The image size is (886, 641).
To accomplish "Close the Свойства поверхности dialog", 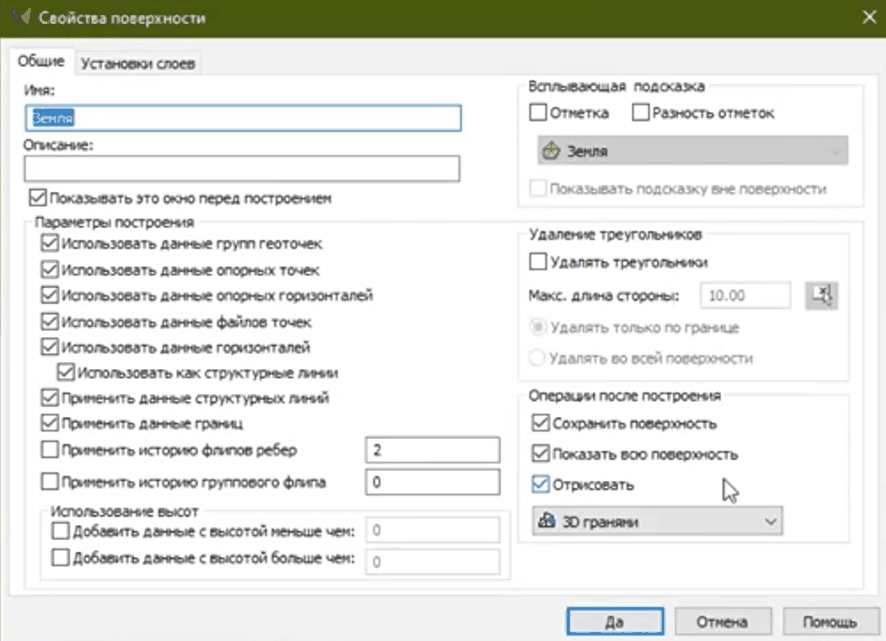I will point(866,18).
